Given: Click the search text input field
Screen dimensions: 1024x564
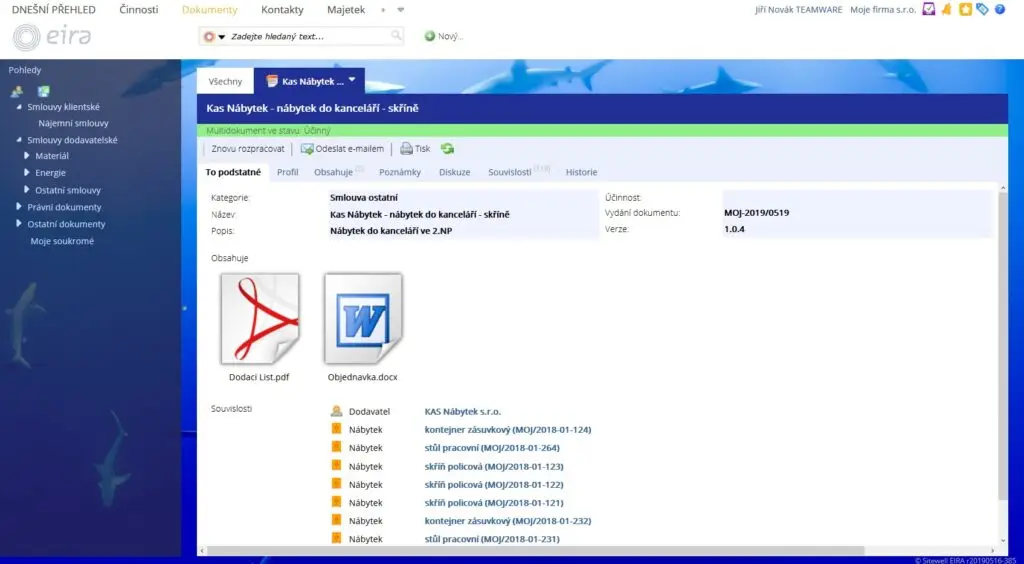Looking at the screenshot, I should [310, 36].
